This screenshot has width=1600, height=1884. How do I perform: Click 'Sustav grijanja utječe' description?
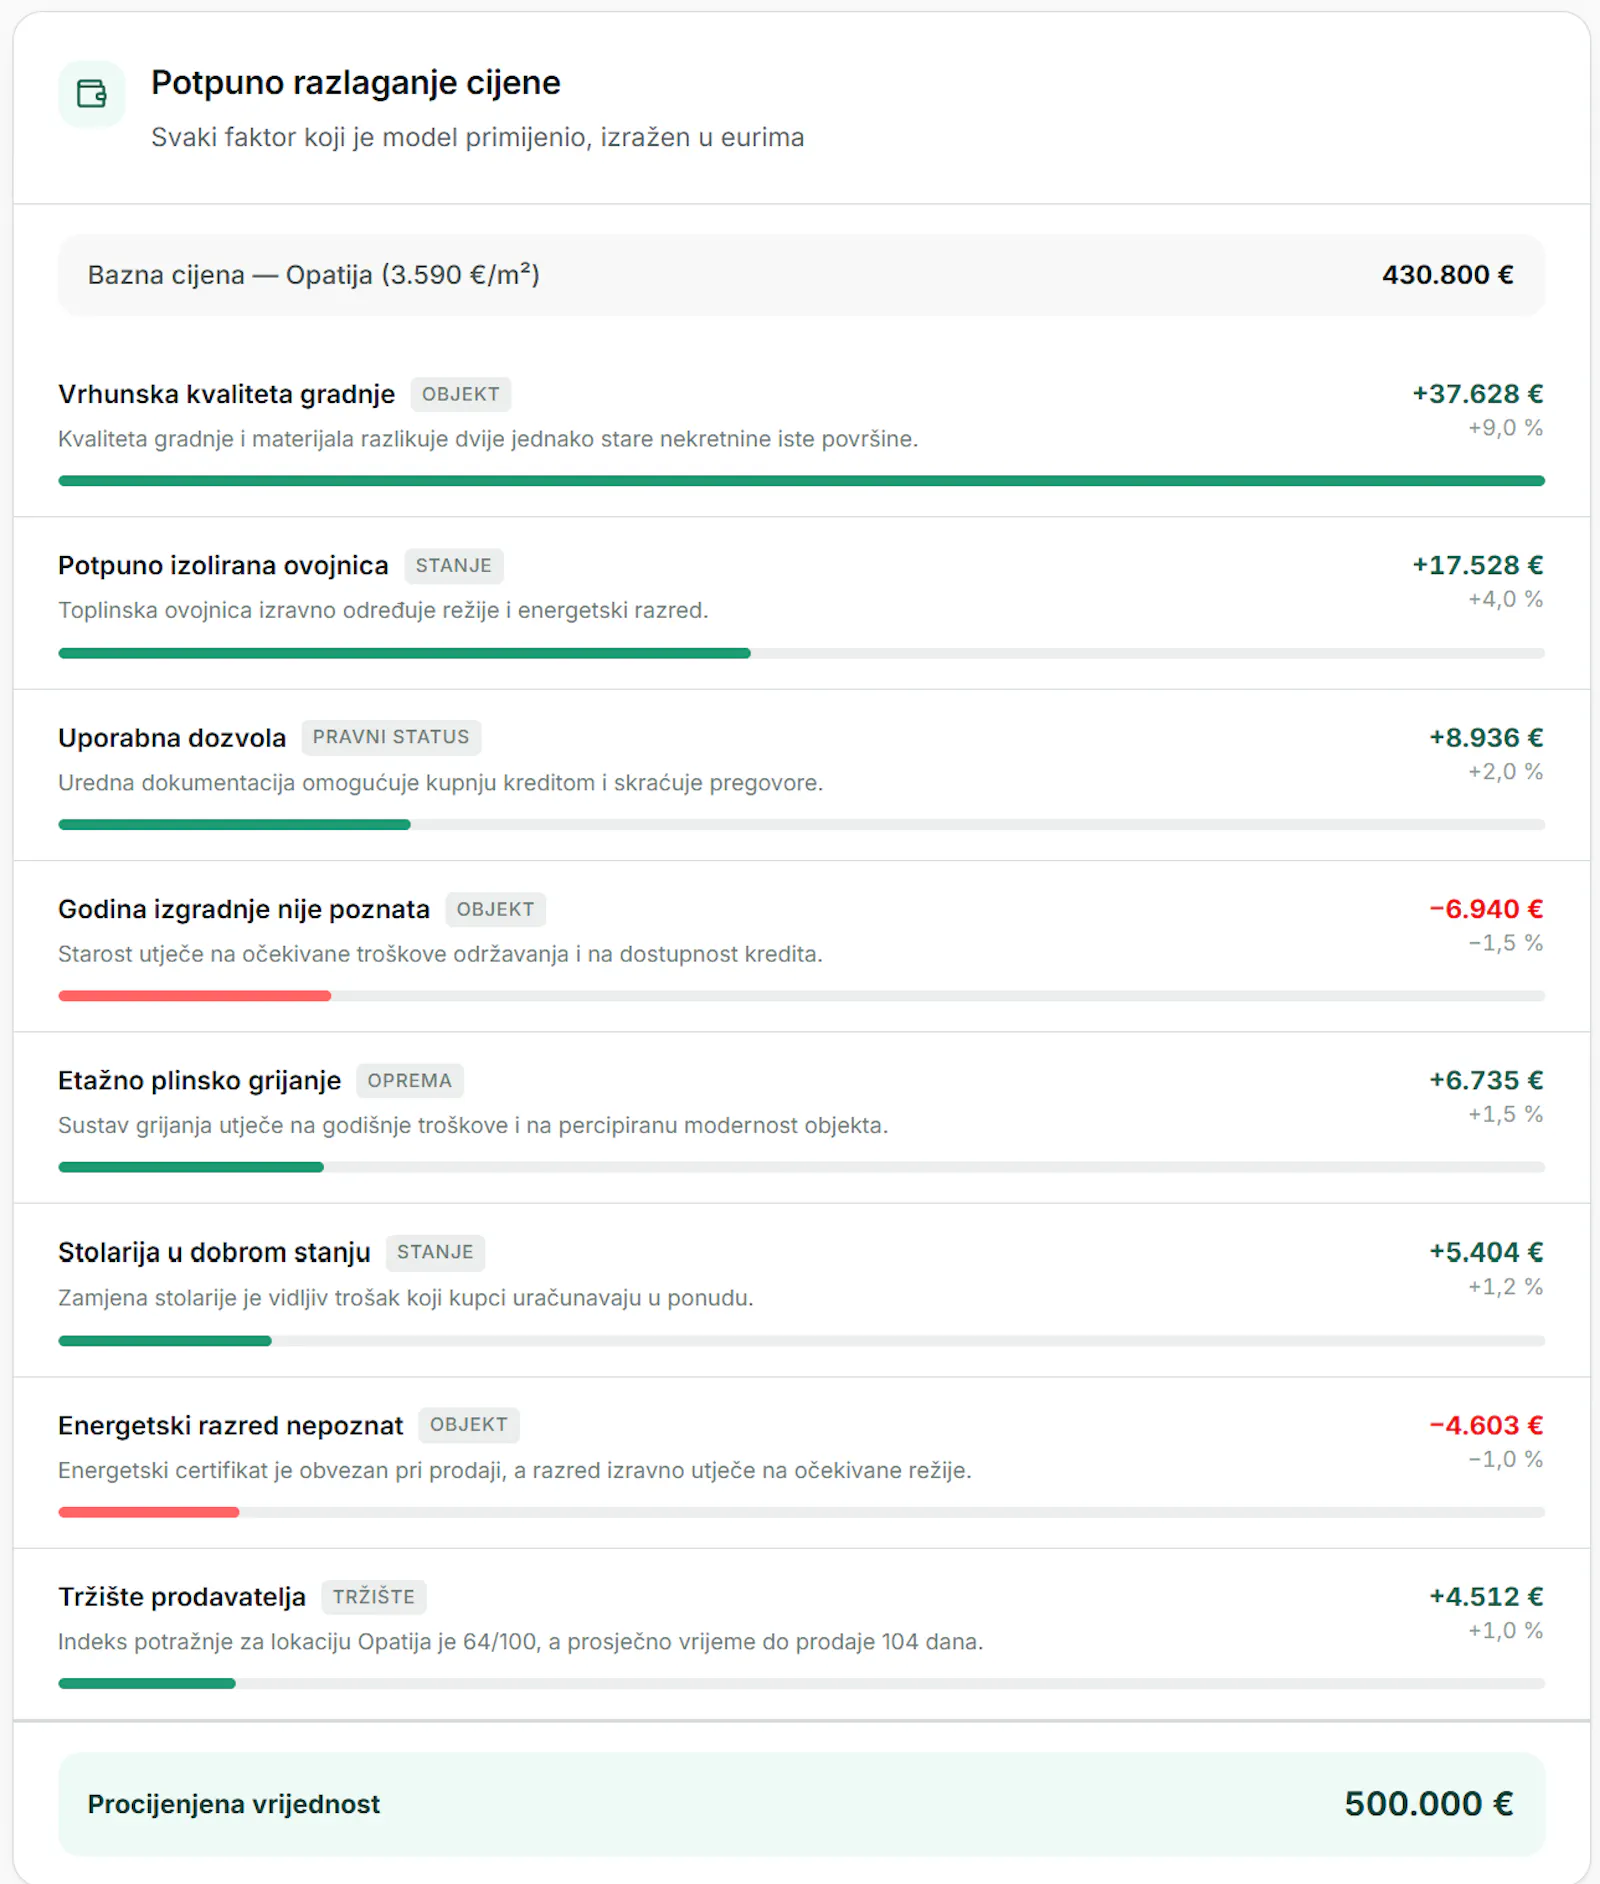473,1126
